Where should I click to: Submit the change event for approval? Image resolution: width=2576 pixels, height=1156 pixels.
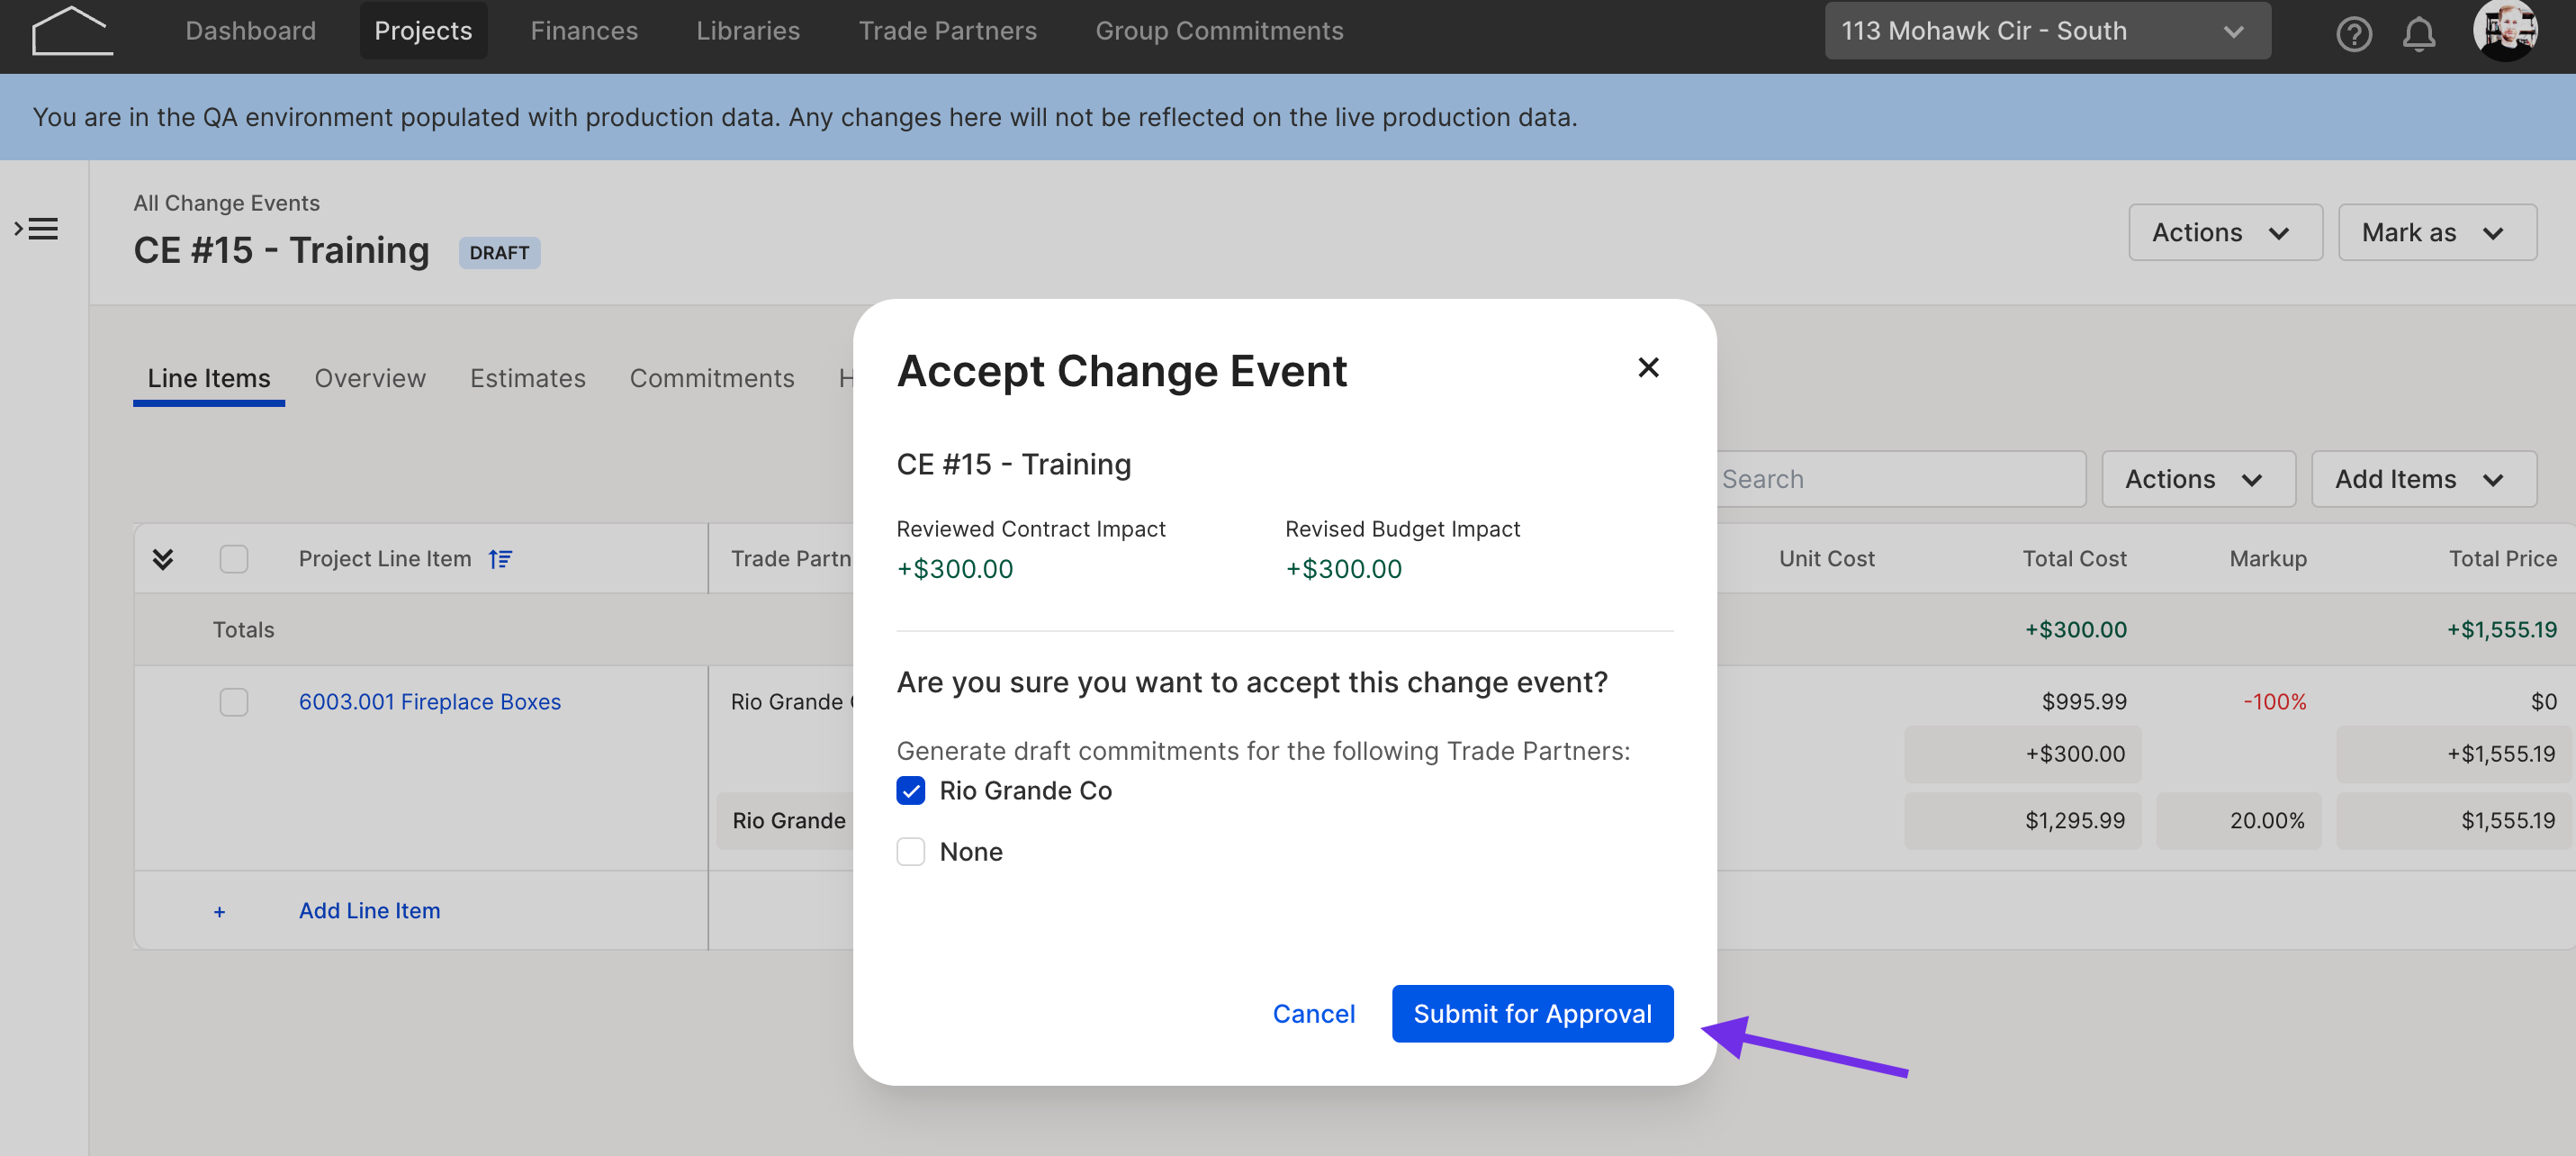(x=1532, y=1013)
